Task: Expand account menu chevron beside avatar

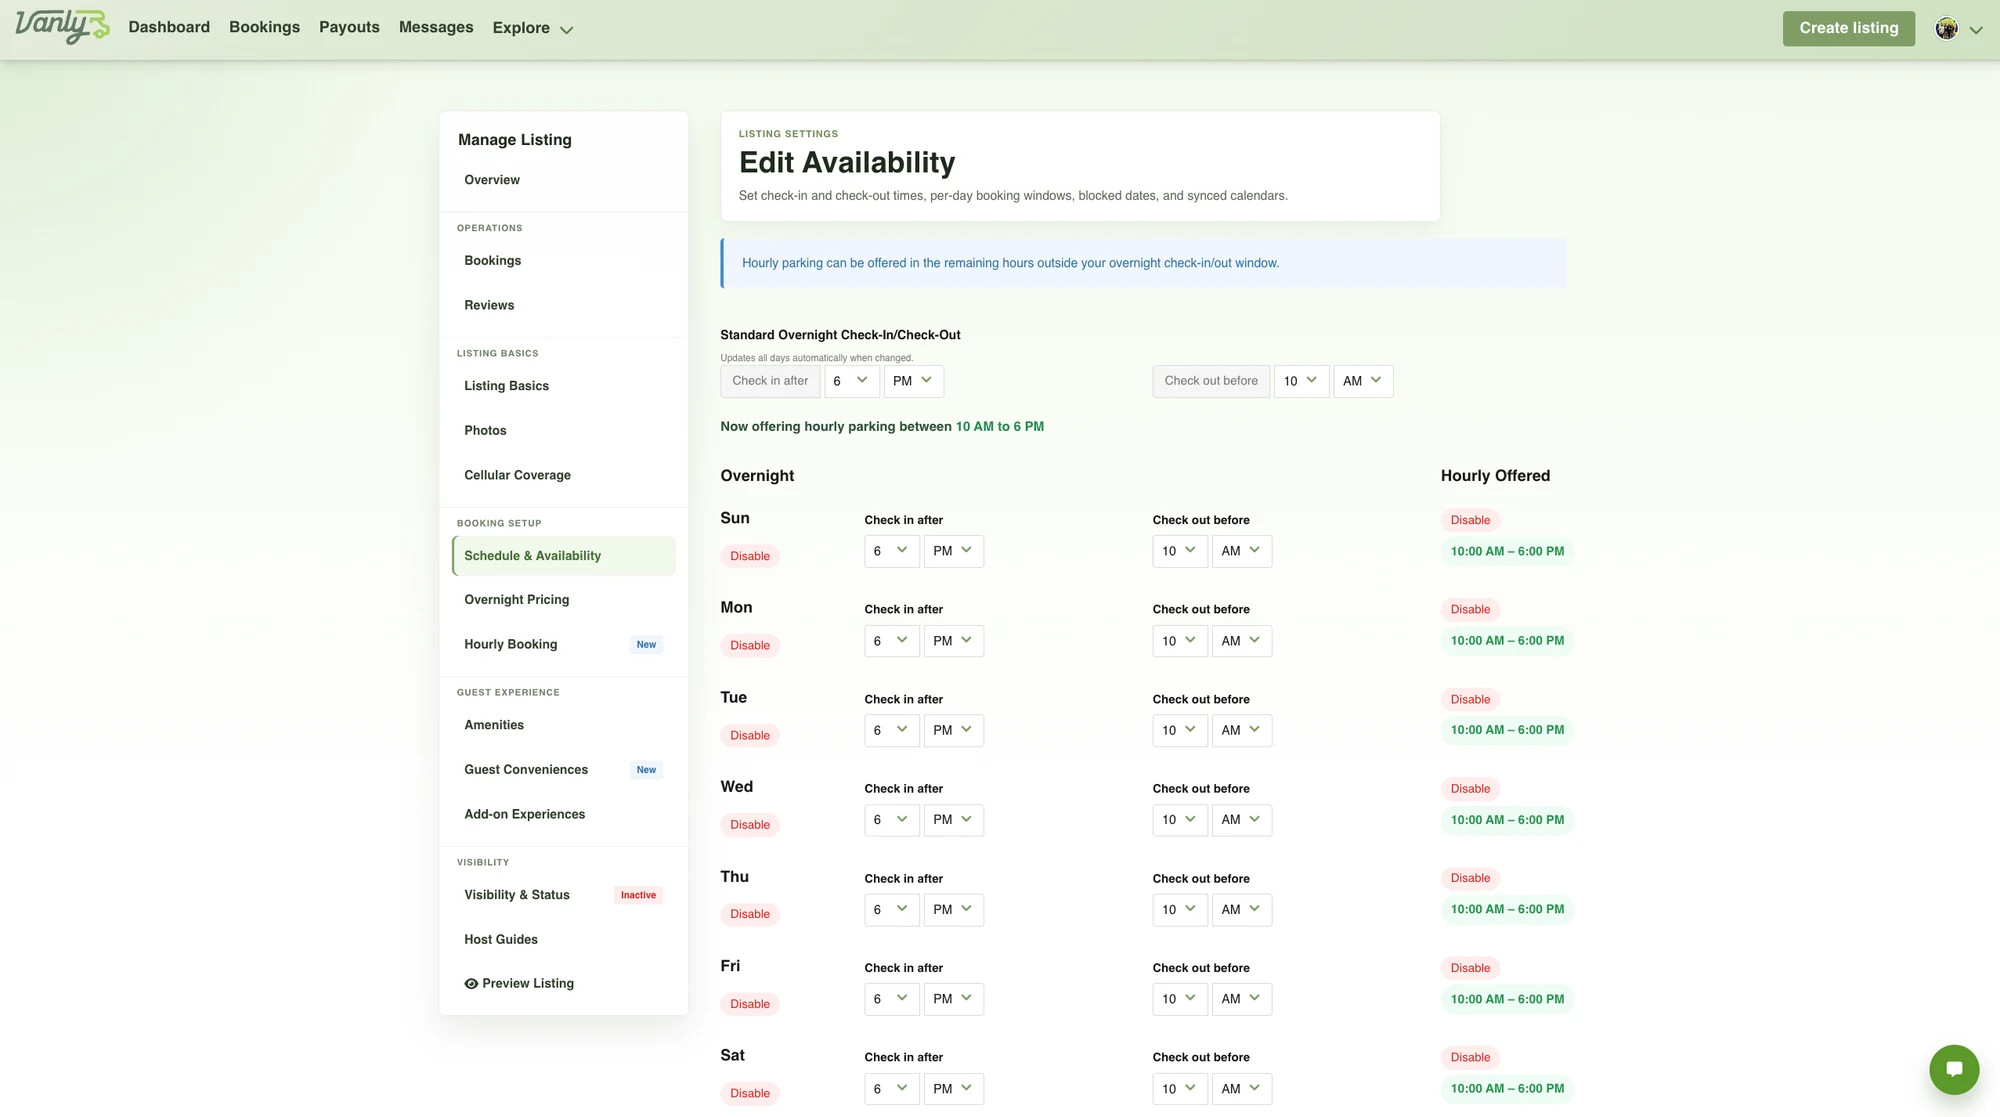Action: [1976, 30]
